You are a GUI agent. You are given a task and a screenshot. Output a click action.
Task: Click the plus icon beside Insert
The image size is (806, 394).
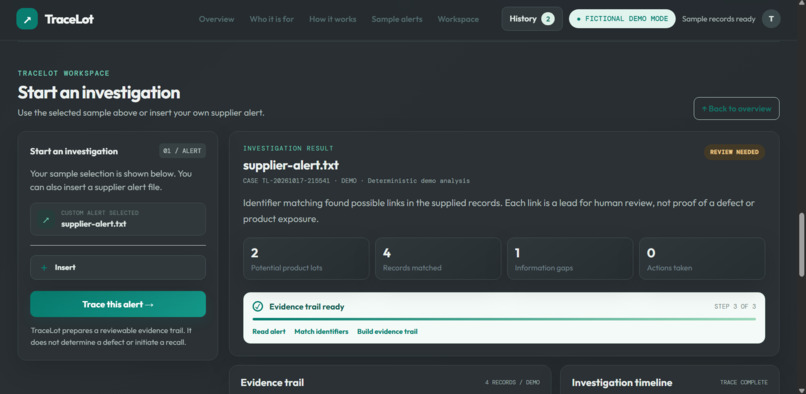pos(44,267)
